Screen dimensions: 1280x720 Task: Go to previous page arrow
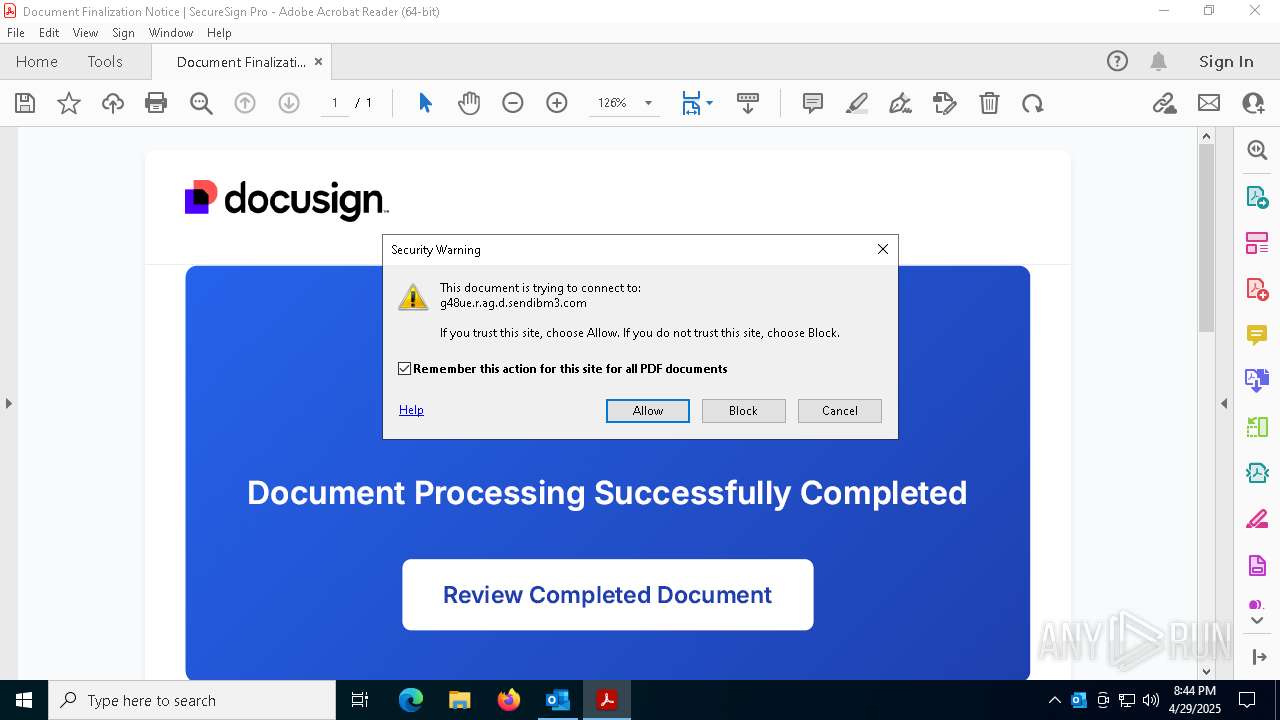tap(245, 103)
